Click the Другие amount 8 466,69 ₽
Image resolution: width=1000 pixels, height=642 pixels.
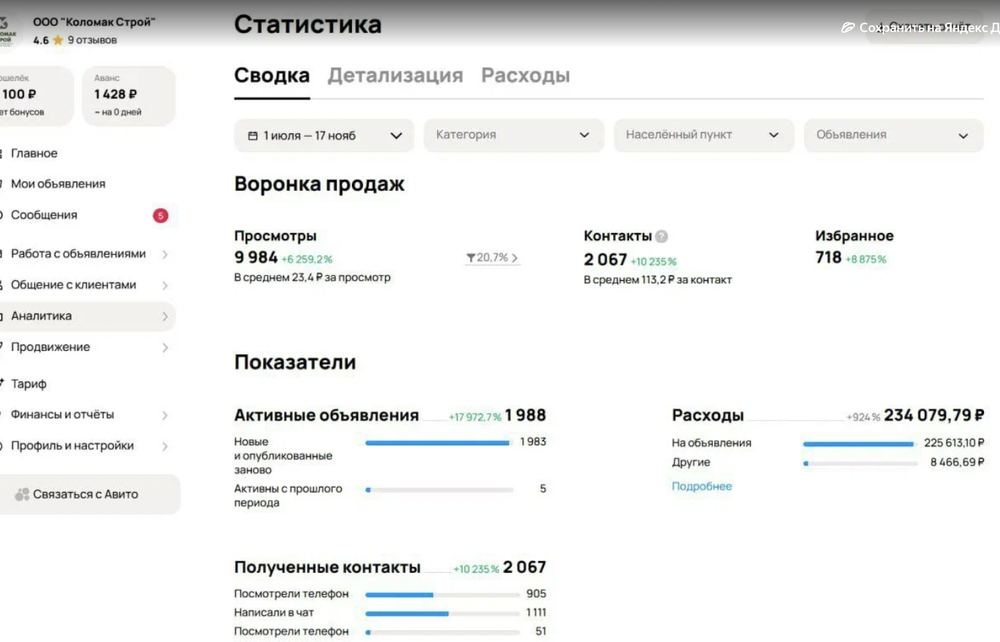pos(957,462)
